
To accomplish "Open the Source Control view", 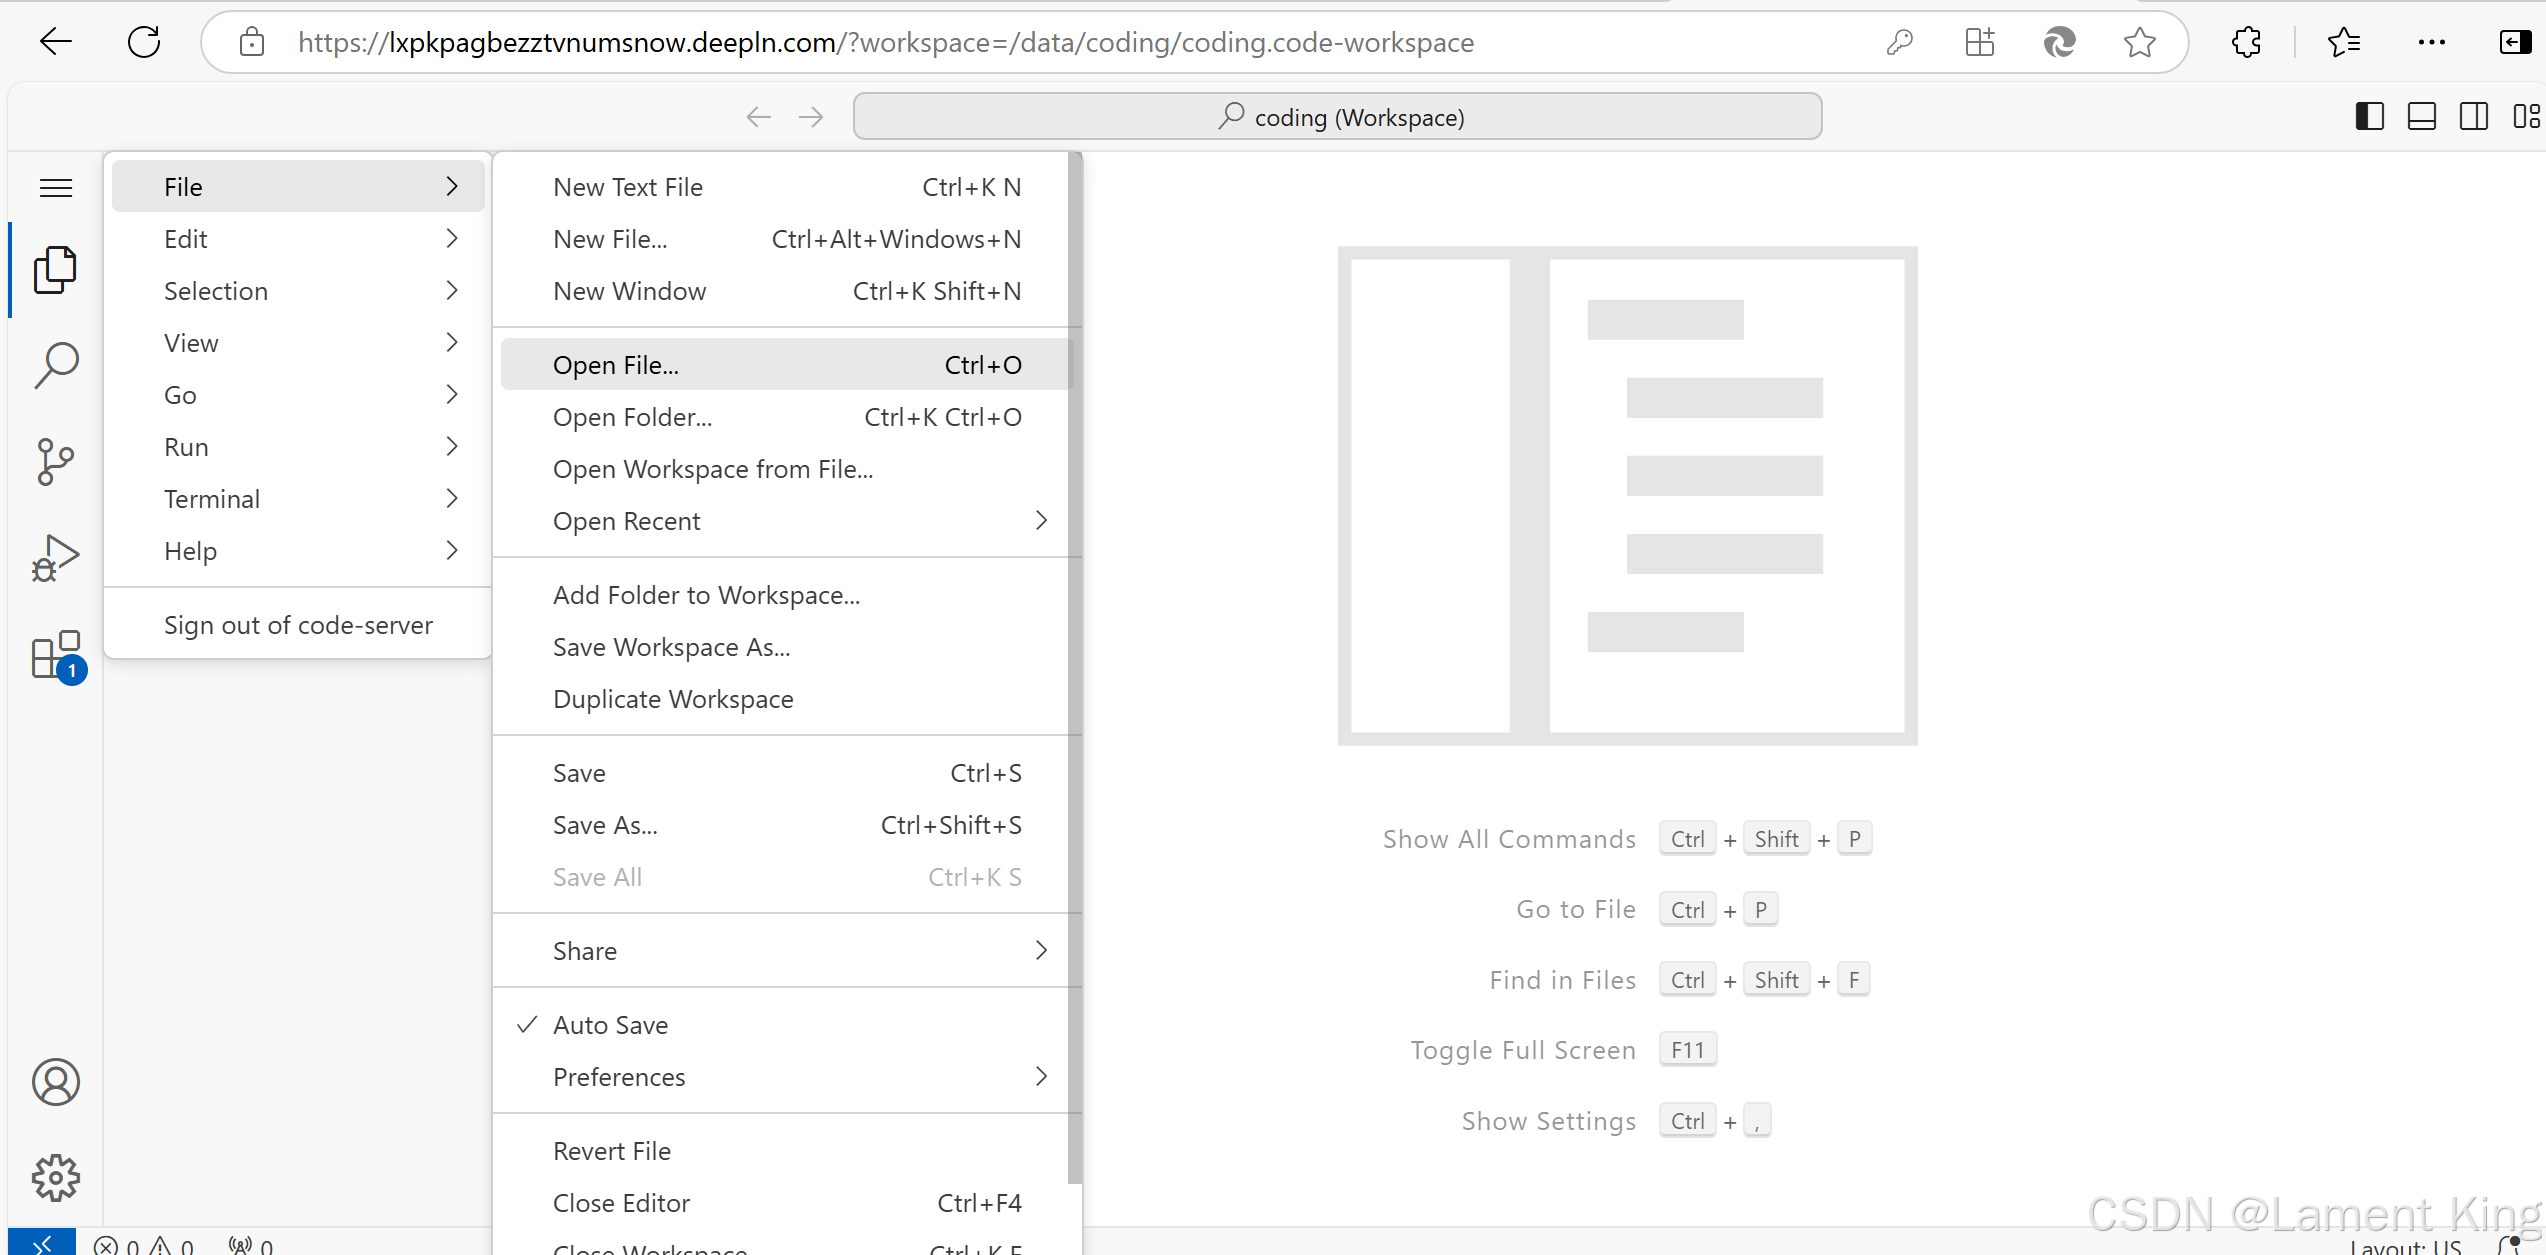I will 55,461.
